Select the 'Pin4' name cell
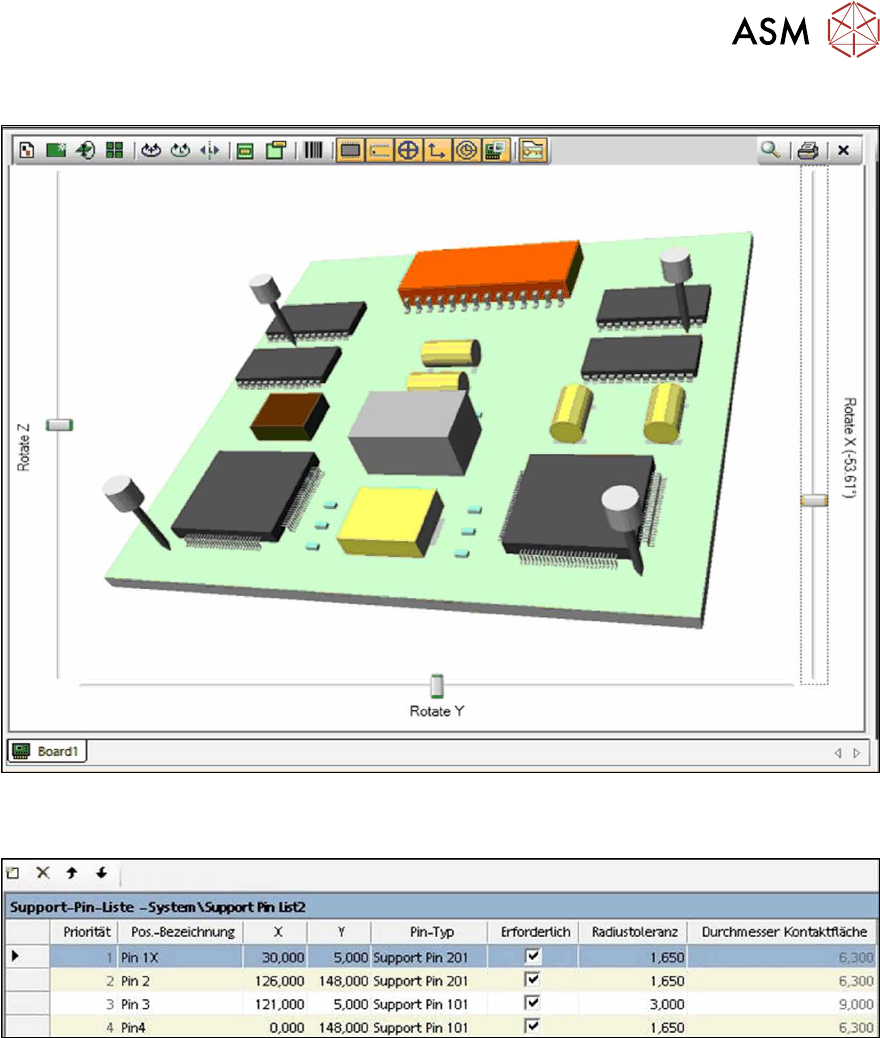 pyautogui.click(x=180, y=1027)
